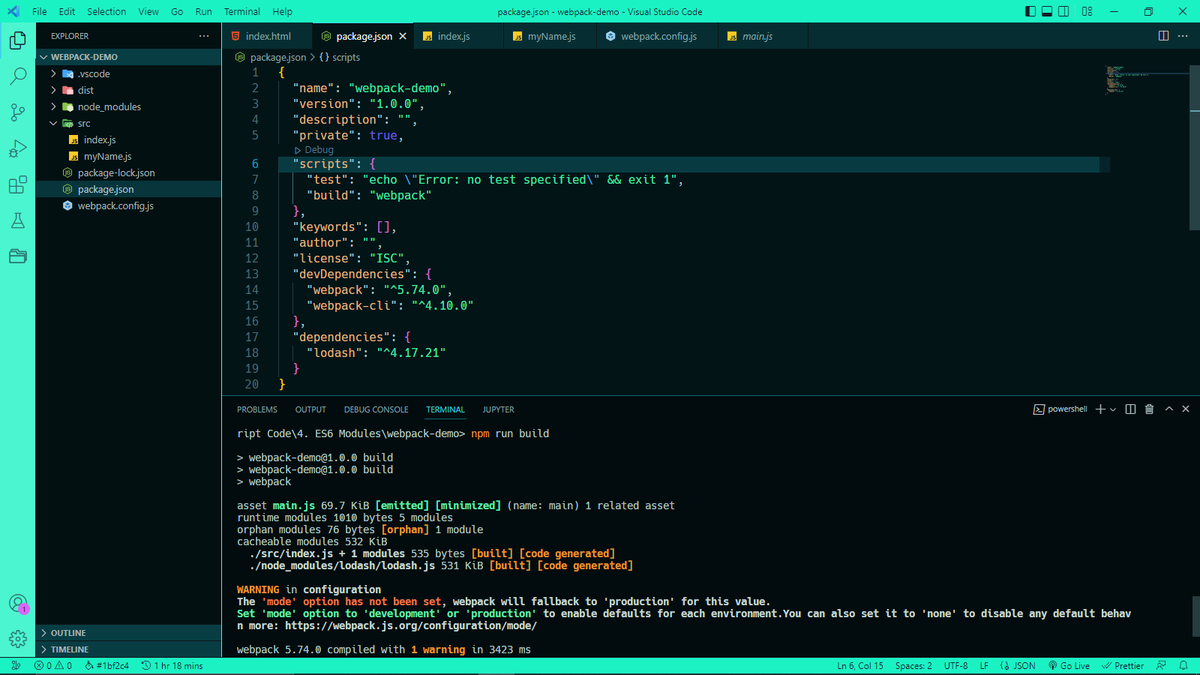Open the 1 hr 18 mins time tracker status
The width and height of the screenshot is (1200, 675).
pyautogui.click(x=172, y=666)
